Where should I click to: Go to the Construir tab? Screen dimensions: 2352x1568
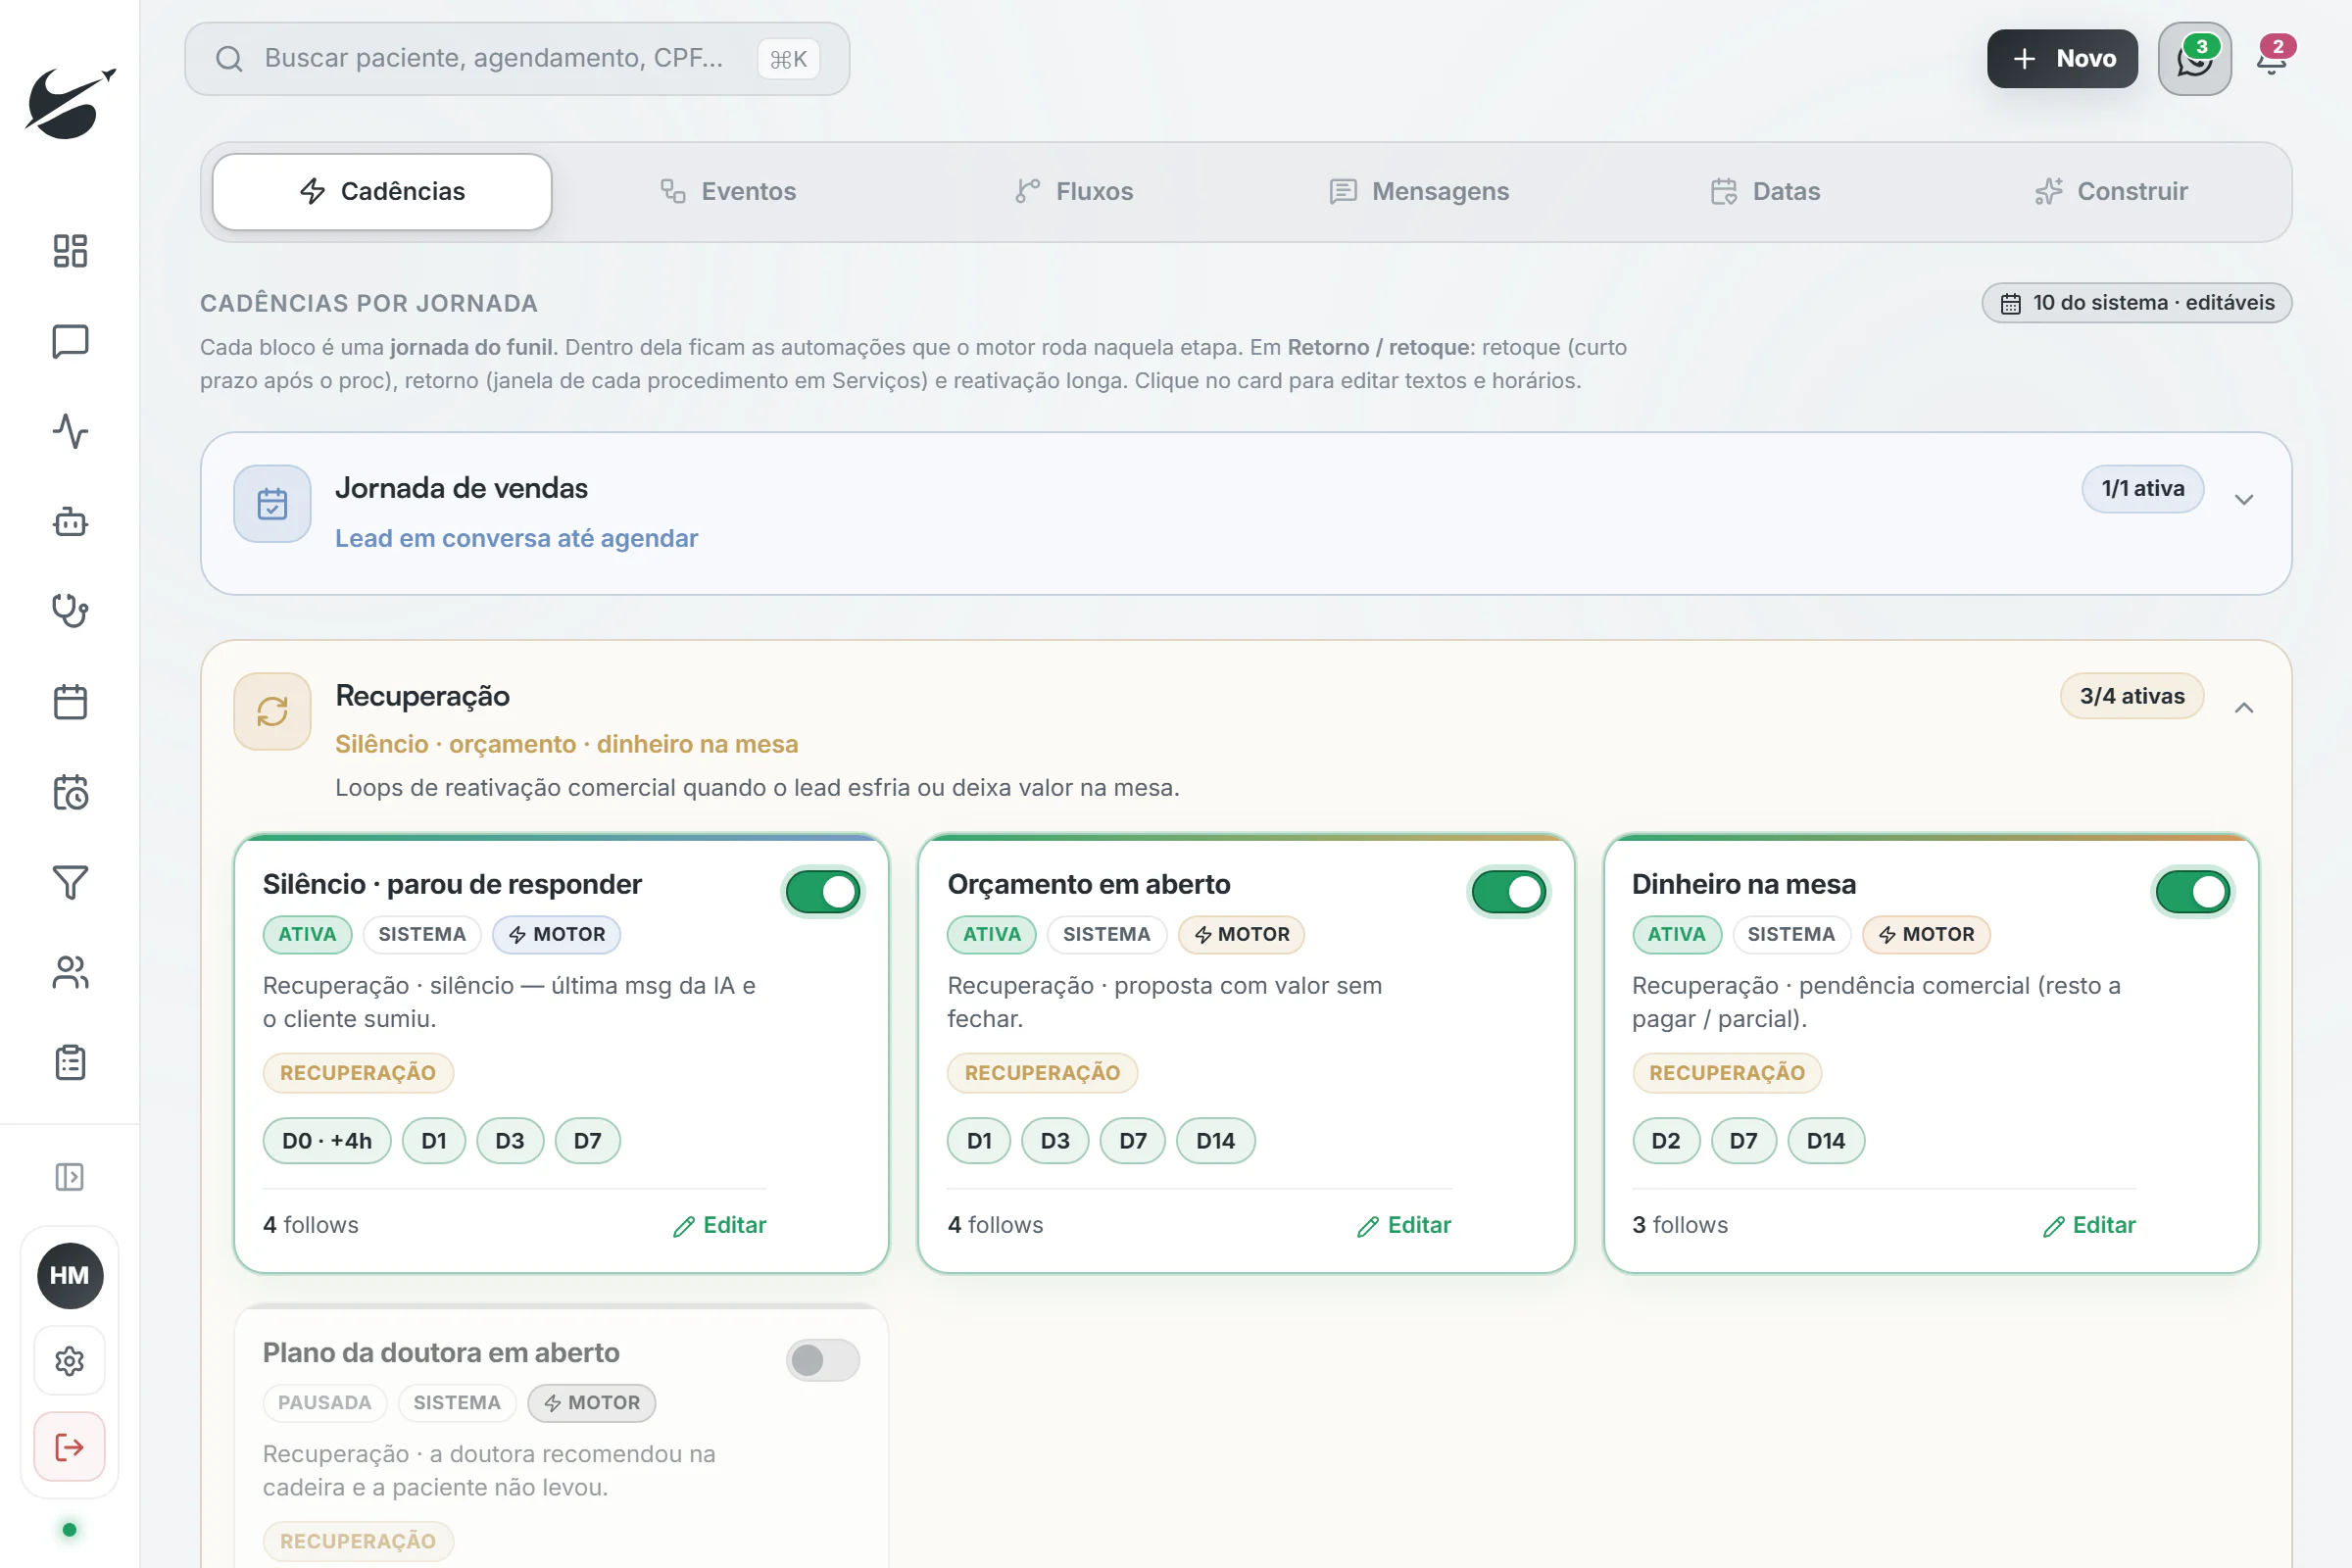pyautogui.click(x=2111, y=191)
